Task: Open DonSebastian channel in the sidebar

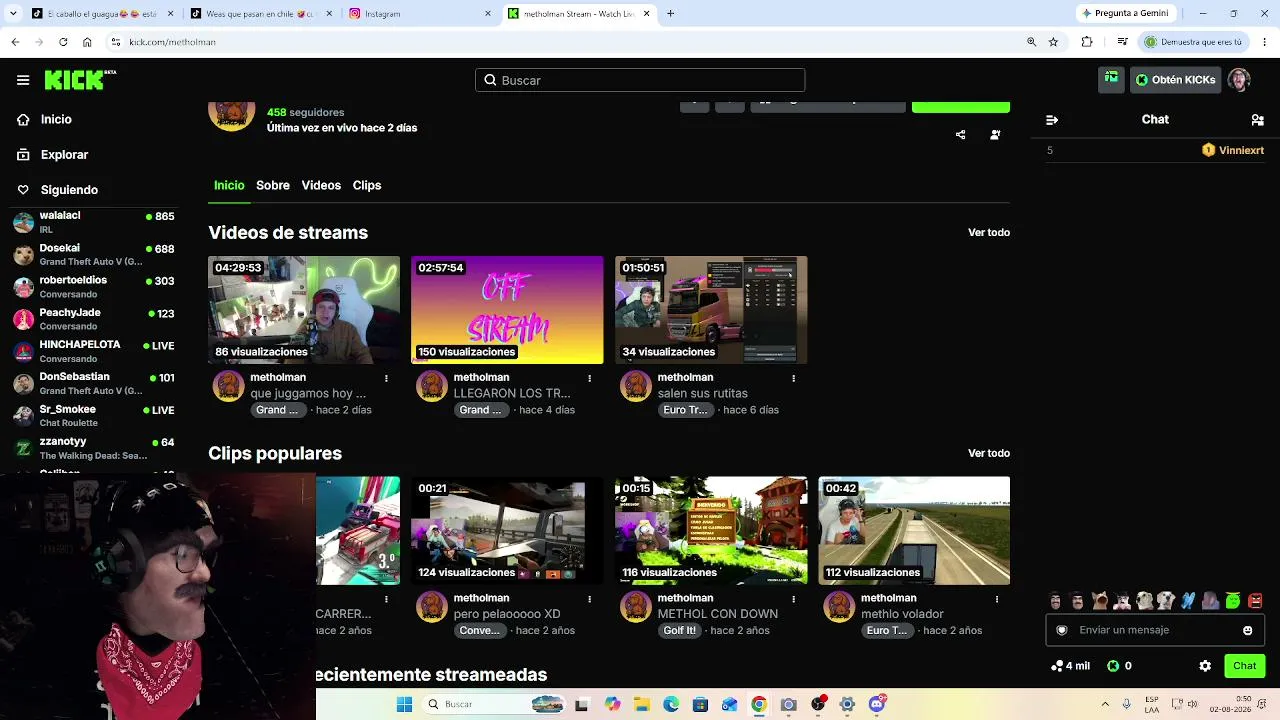Action: (x=95, y=383)
